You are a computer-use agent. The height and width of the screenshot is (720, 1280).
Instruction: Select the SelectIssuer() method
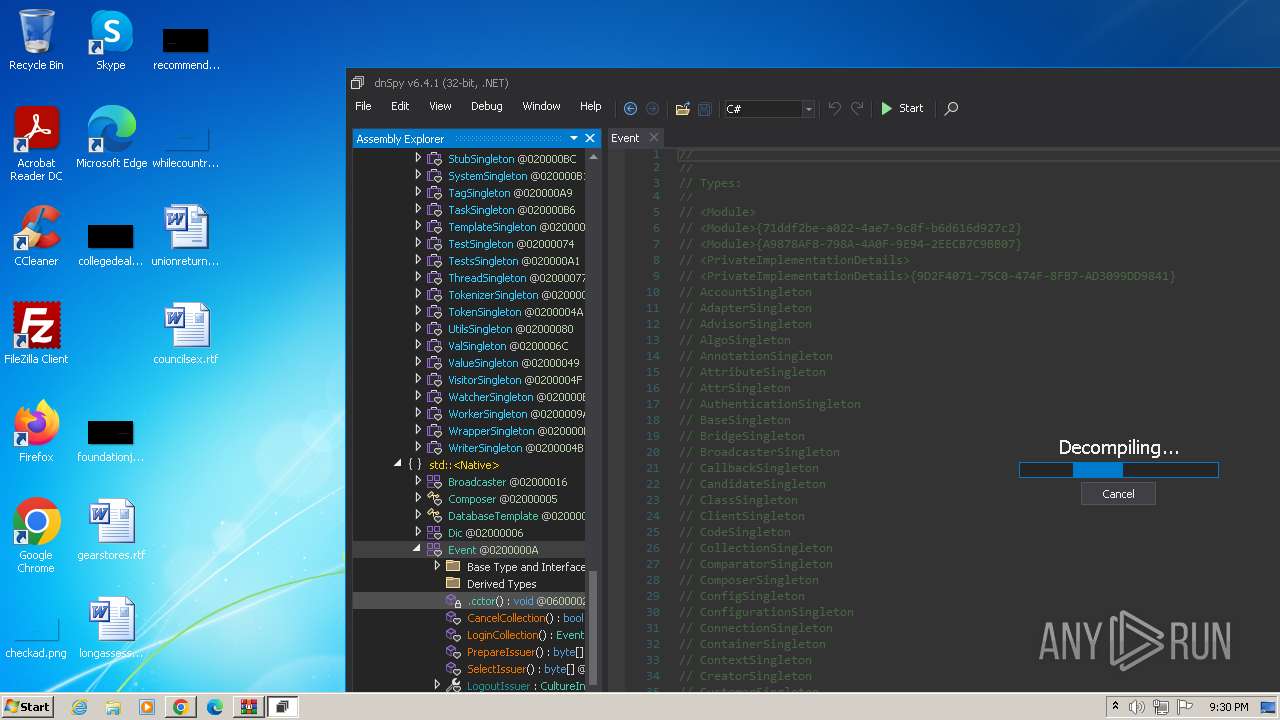(515, 669)
